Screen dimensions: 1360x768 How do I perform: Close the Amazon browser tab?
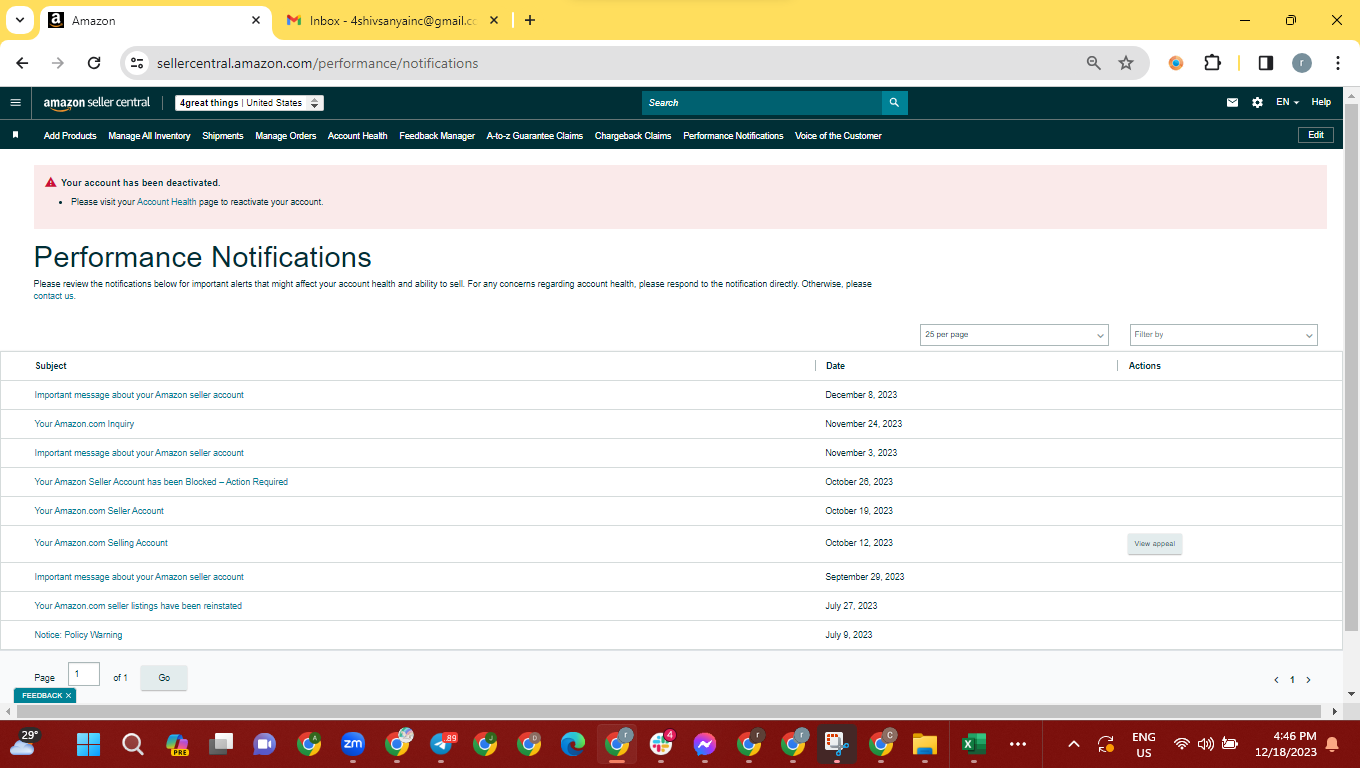256,20
